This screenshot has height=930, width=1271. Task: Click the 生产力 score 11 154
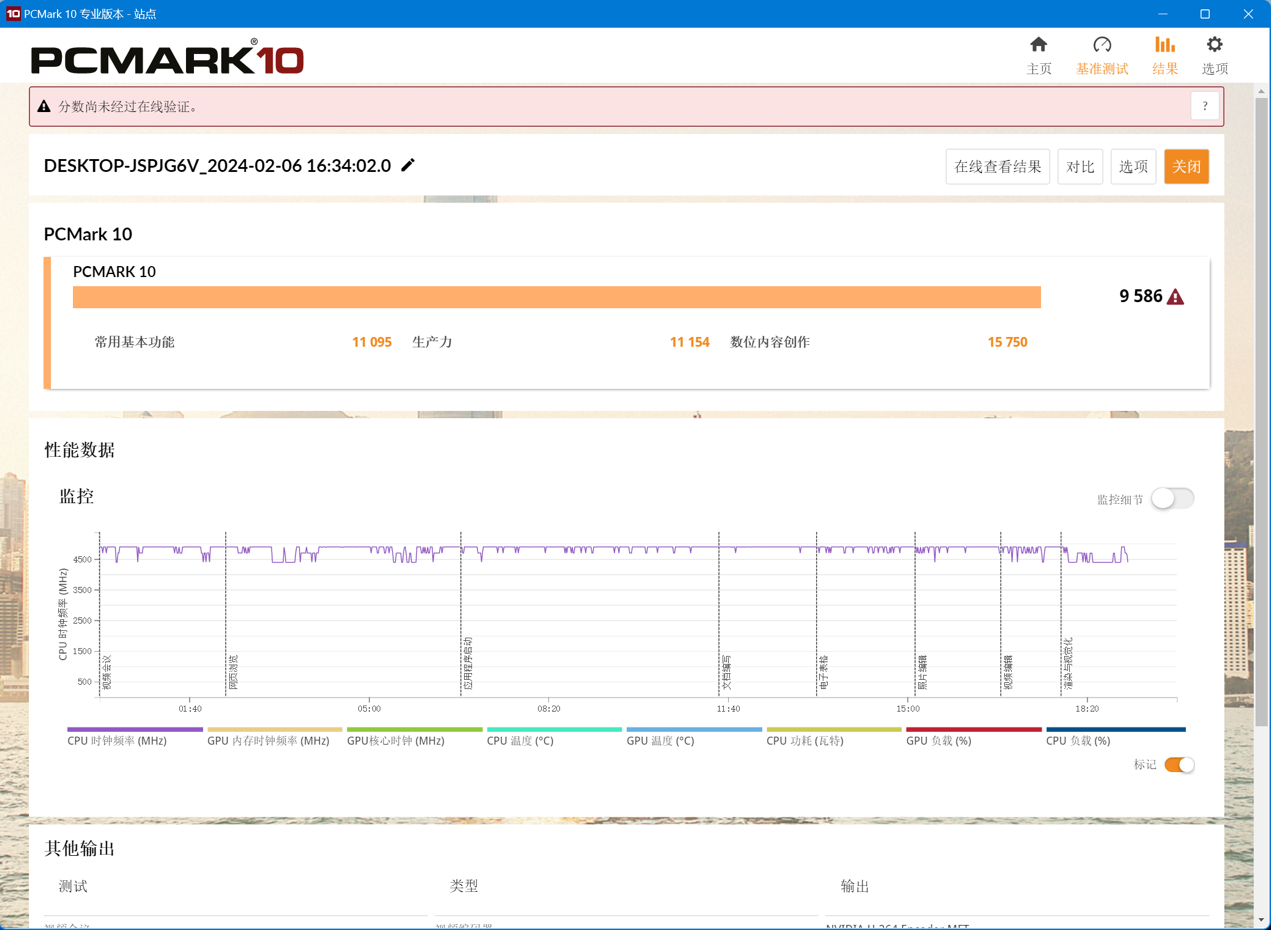click(690, 342)
